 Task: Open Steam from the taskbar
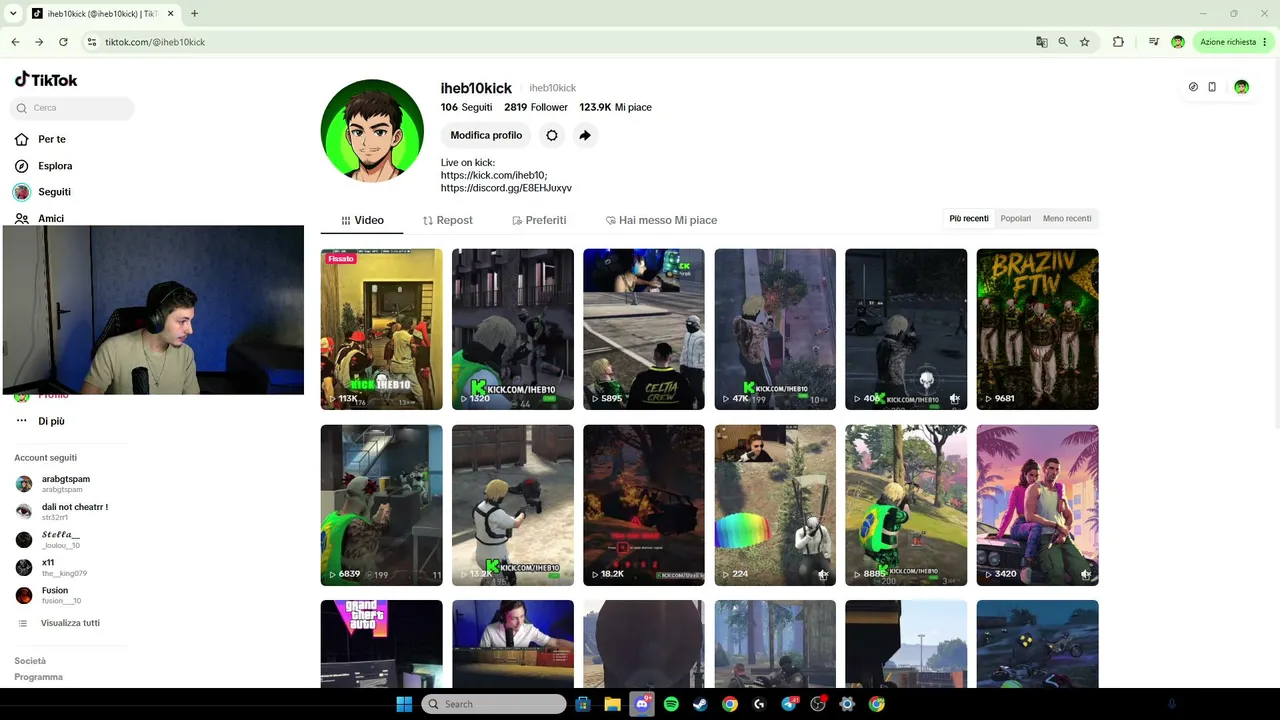point(700,704)
